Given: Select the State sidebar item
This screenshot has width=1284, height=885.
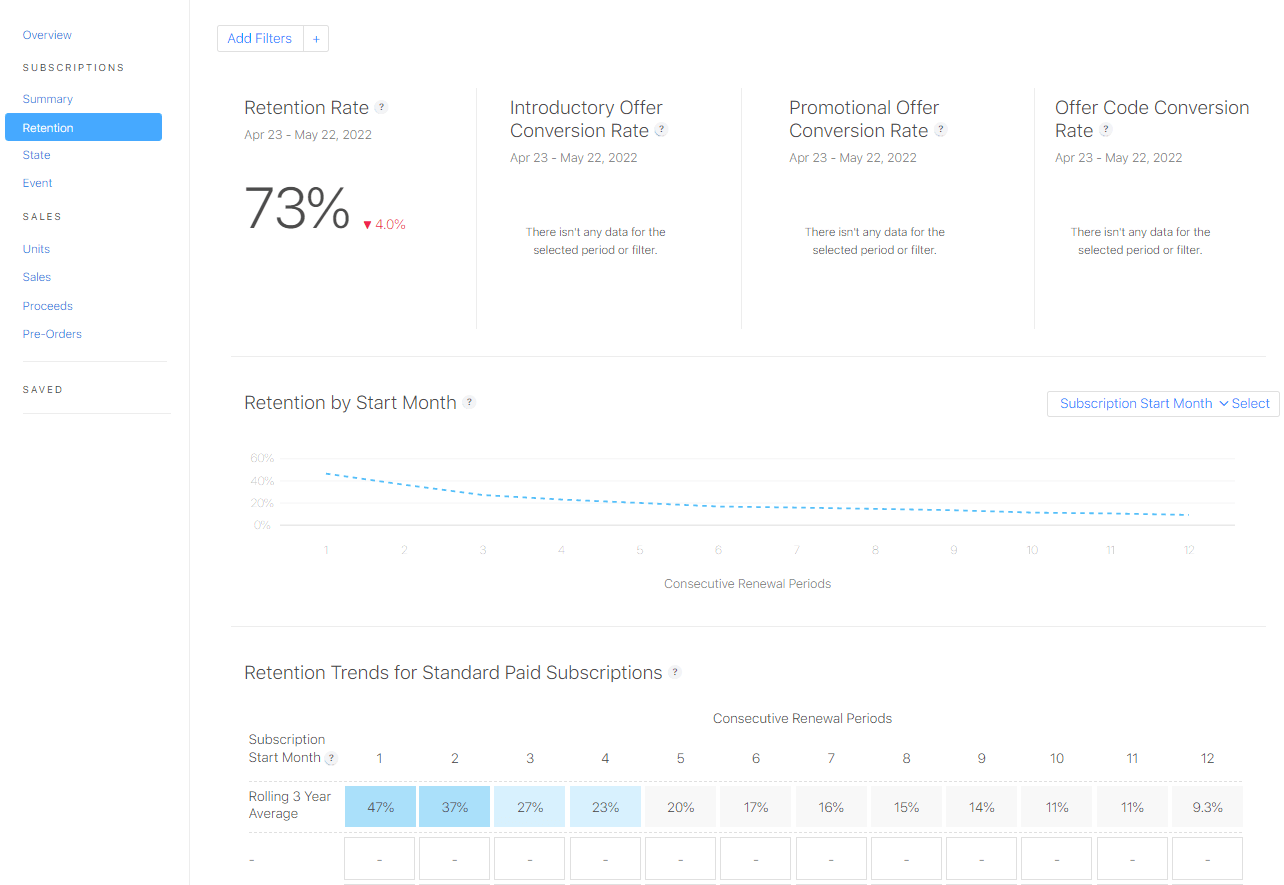Looking at the screenshot, I should (36, 155).
